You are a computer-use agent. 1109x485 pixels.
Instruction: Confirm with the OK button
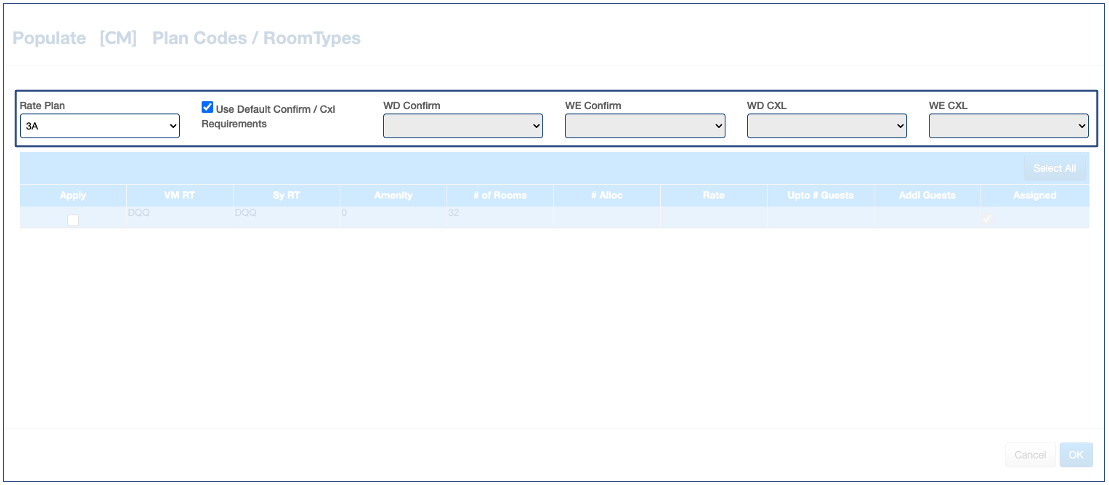1076,455
